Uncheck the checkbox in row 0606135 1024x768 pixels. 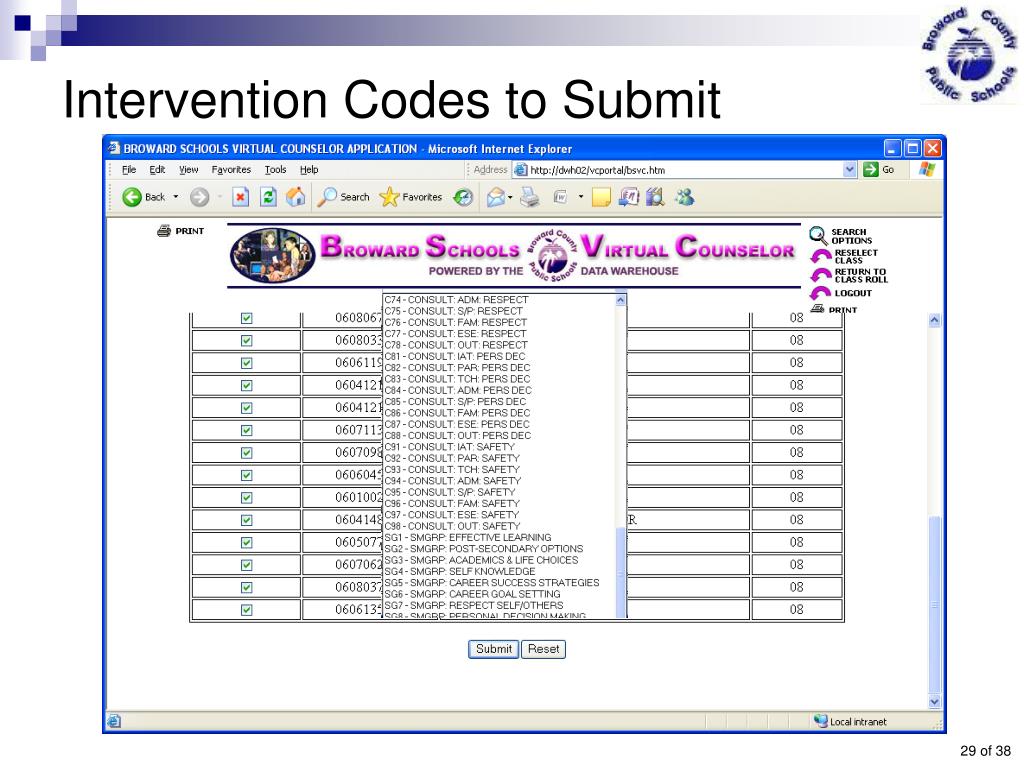(246, 610)
